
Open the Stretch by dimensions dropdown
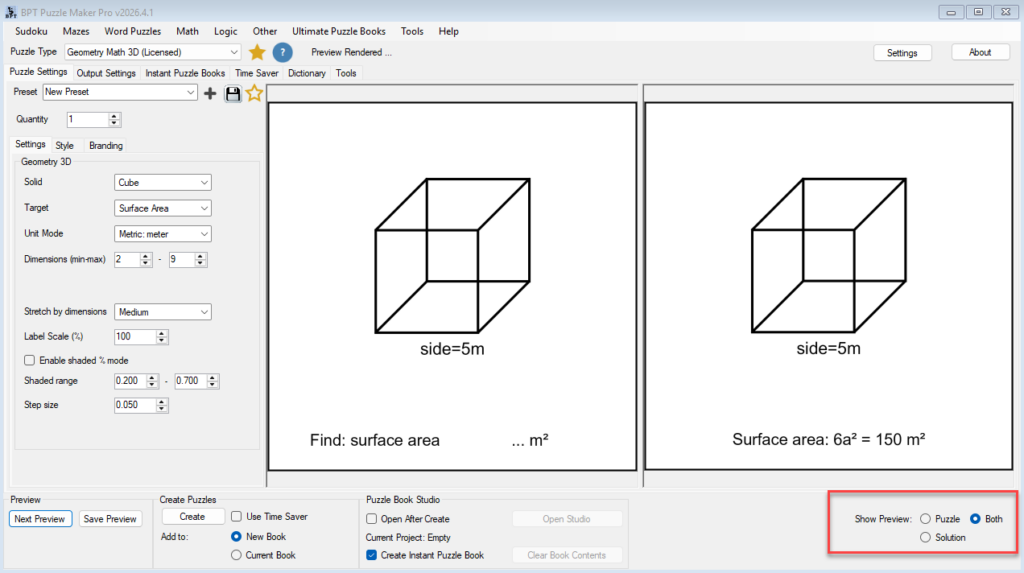pyautogui.click(x=163, y=312)
